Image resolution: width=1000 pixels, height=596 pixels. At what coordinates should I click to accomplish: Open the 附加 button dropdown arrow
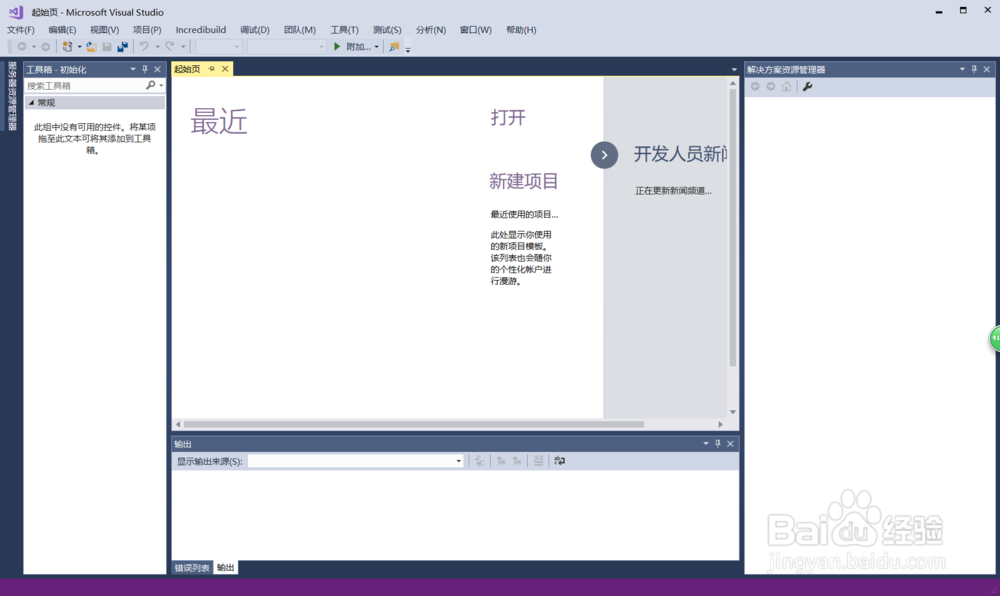click(x=376, y=47)
